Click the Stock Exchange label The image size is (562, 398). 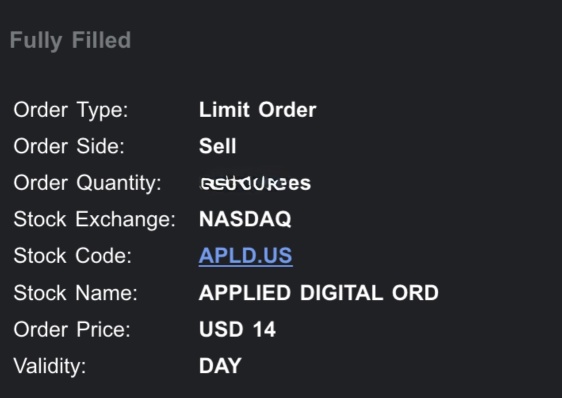[95, 220]
